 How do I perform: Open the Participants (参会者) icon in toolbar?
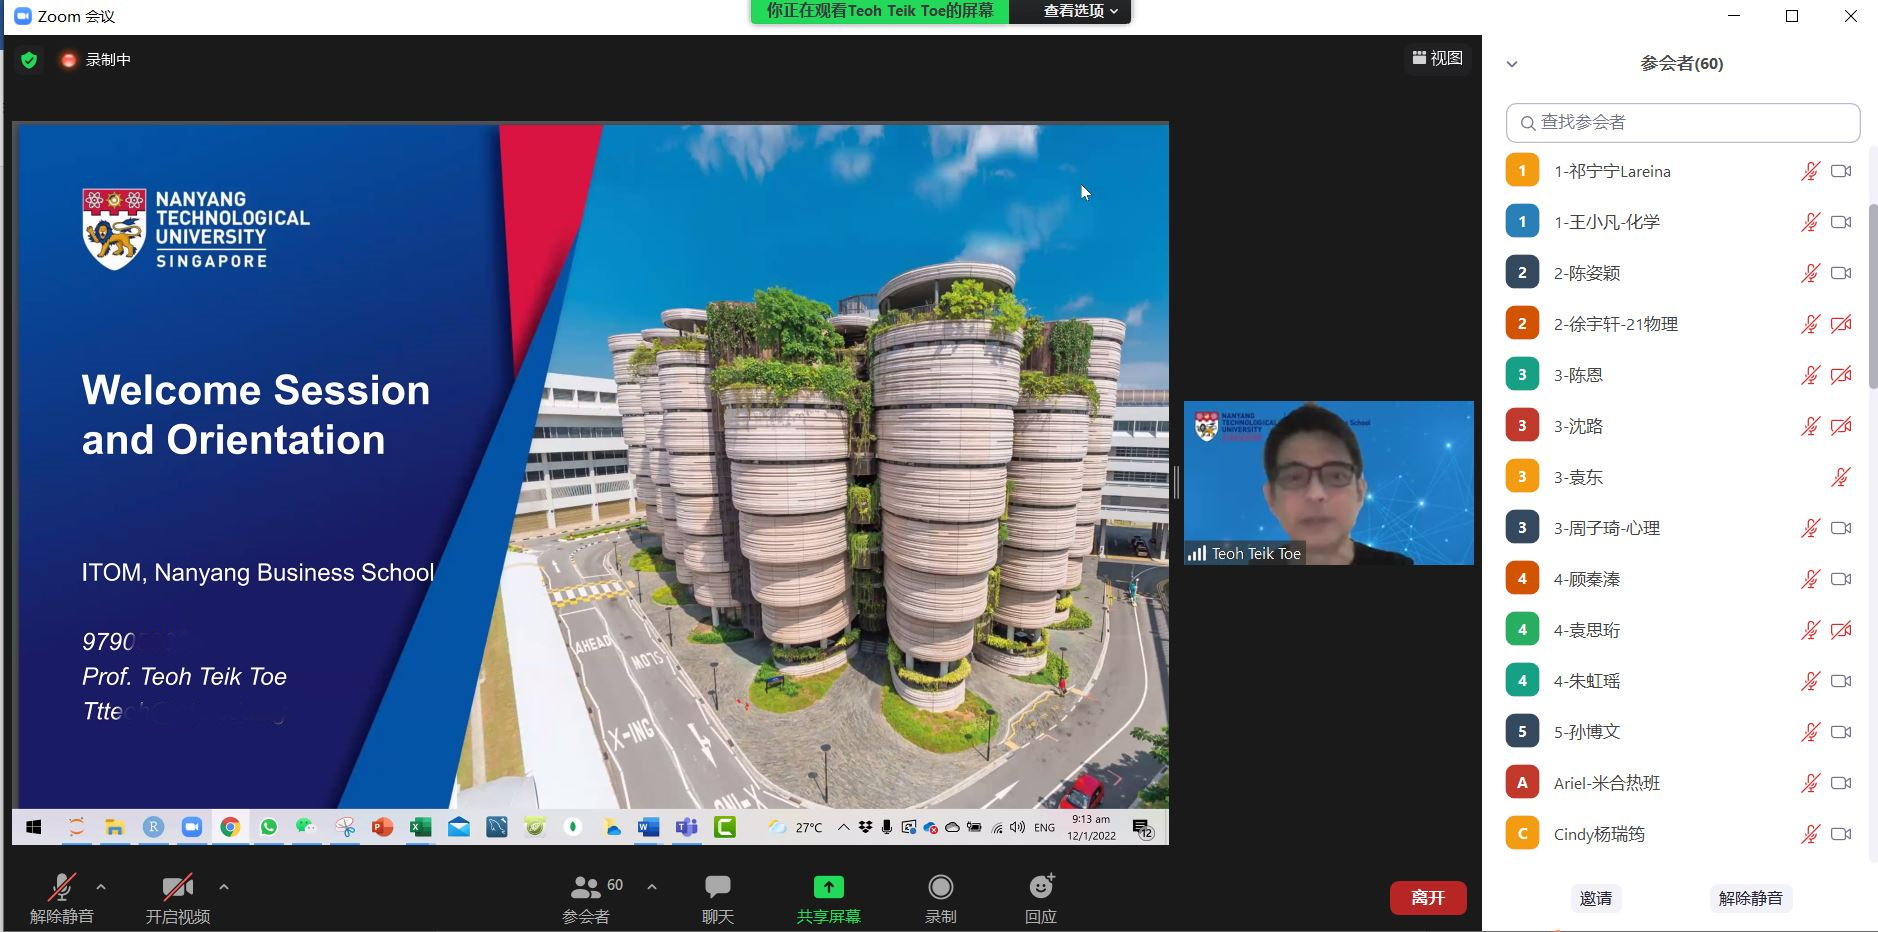585,887
